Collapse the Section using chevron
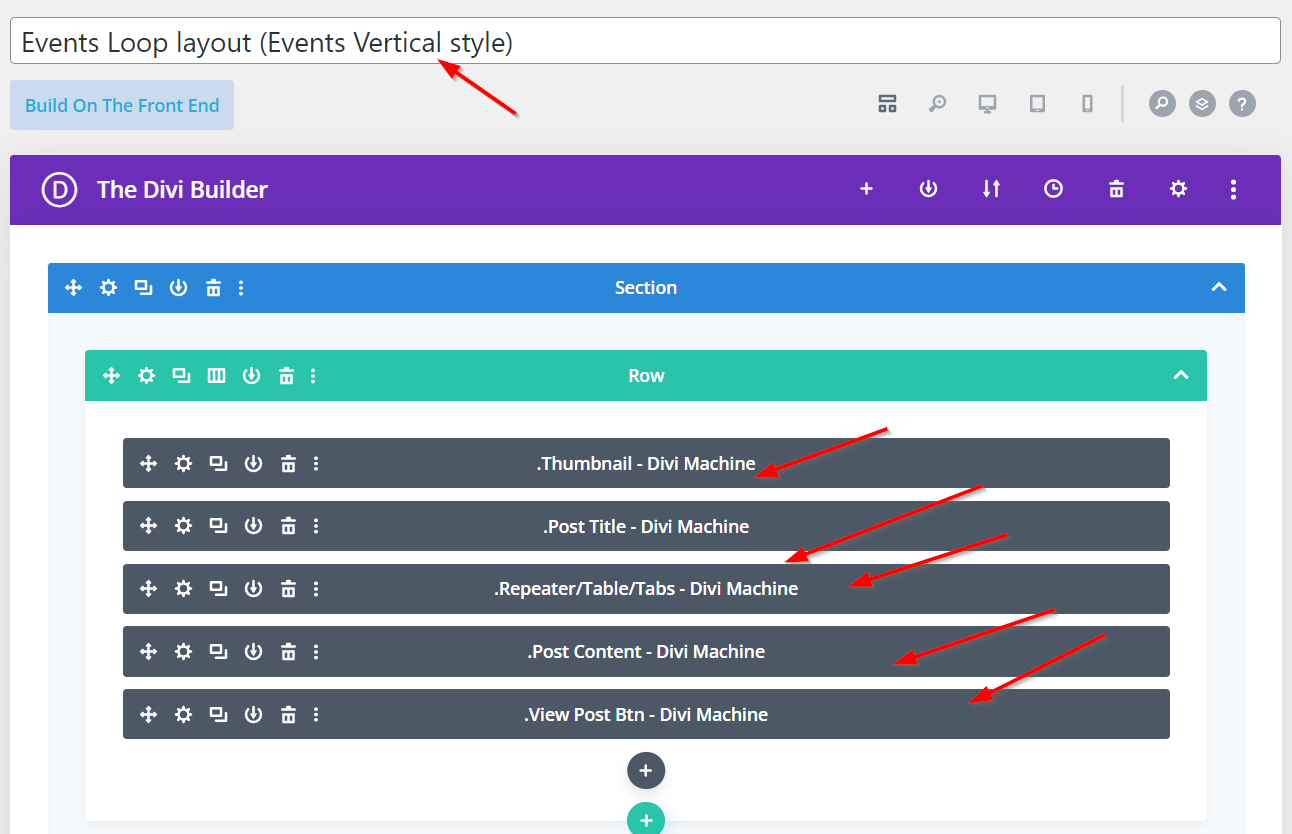The image size is (1292, 834). point(1218,287)
